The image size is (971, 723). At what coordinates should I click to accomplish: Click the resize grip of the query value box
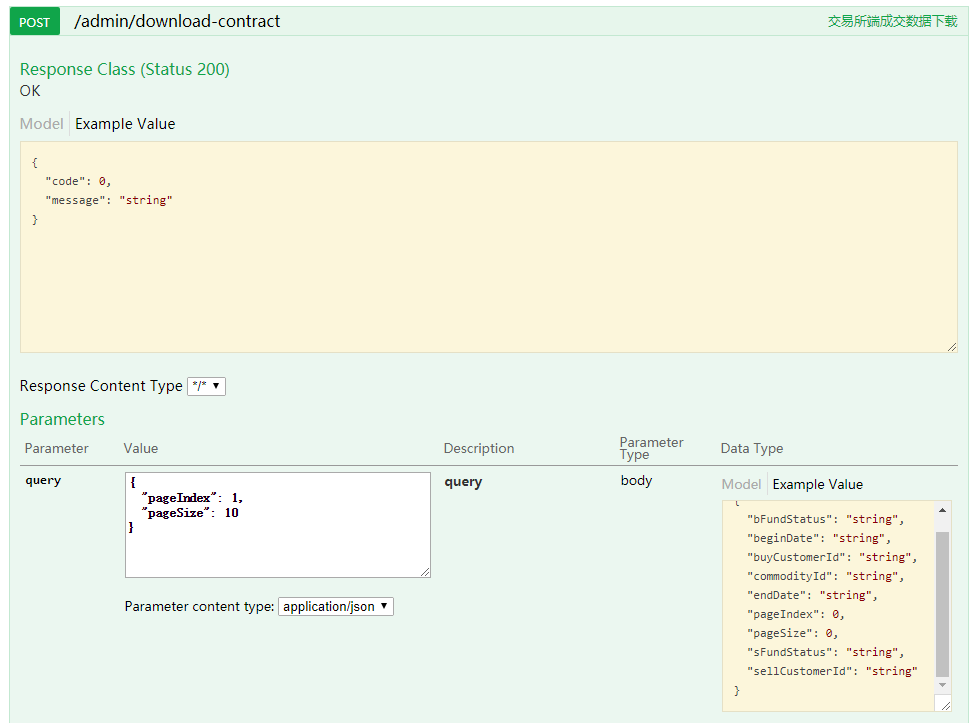coord(425,571)
